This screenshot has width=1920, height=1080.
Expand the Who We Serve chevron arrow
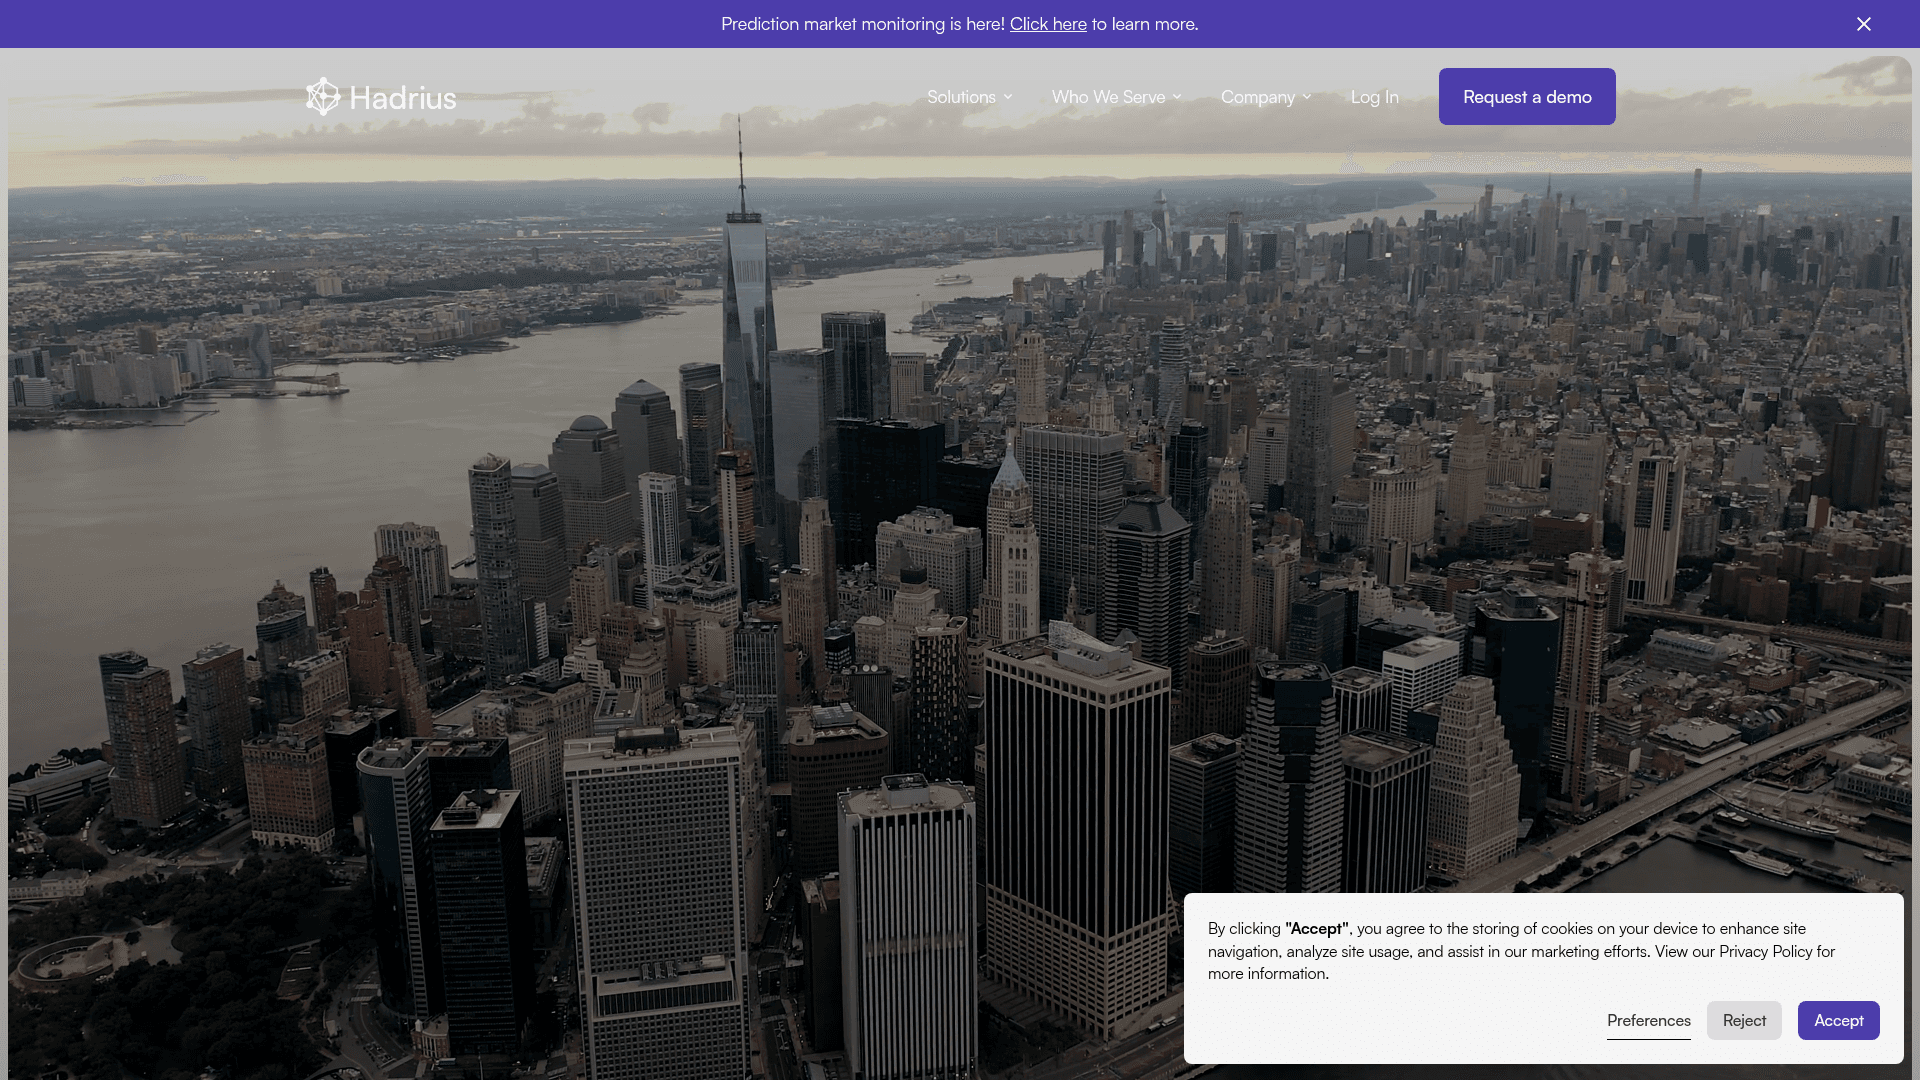(x=1177, y=97)
